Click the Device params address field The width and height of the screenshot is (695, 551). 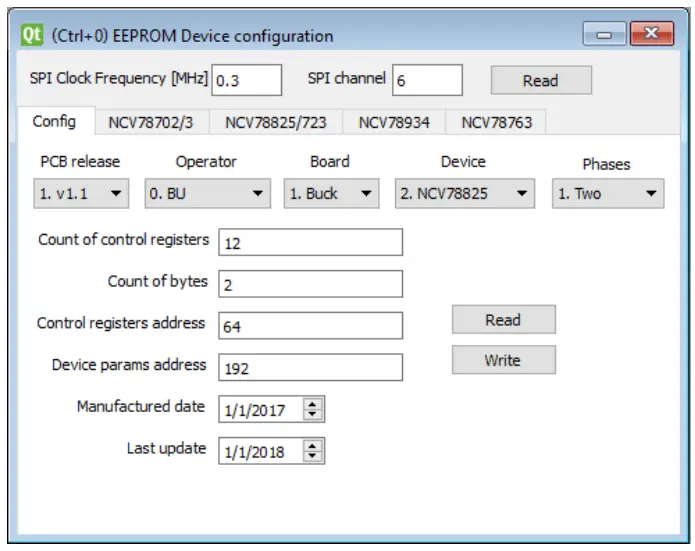(310, 367)
